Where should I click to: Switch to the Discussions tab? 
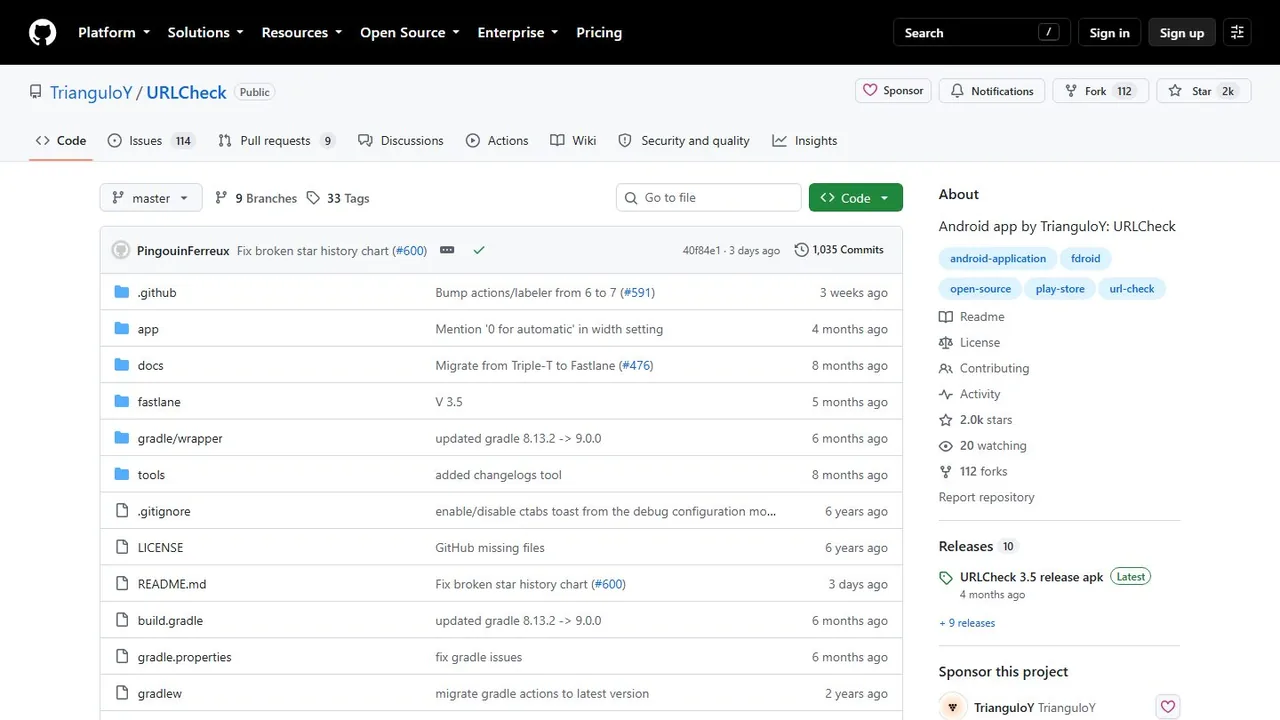(401, 141)
